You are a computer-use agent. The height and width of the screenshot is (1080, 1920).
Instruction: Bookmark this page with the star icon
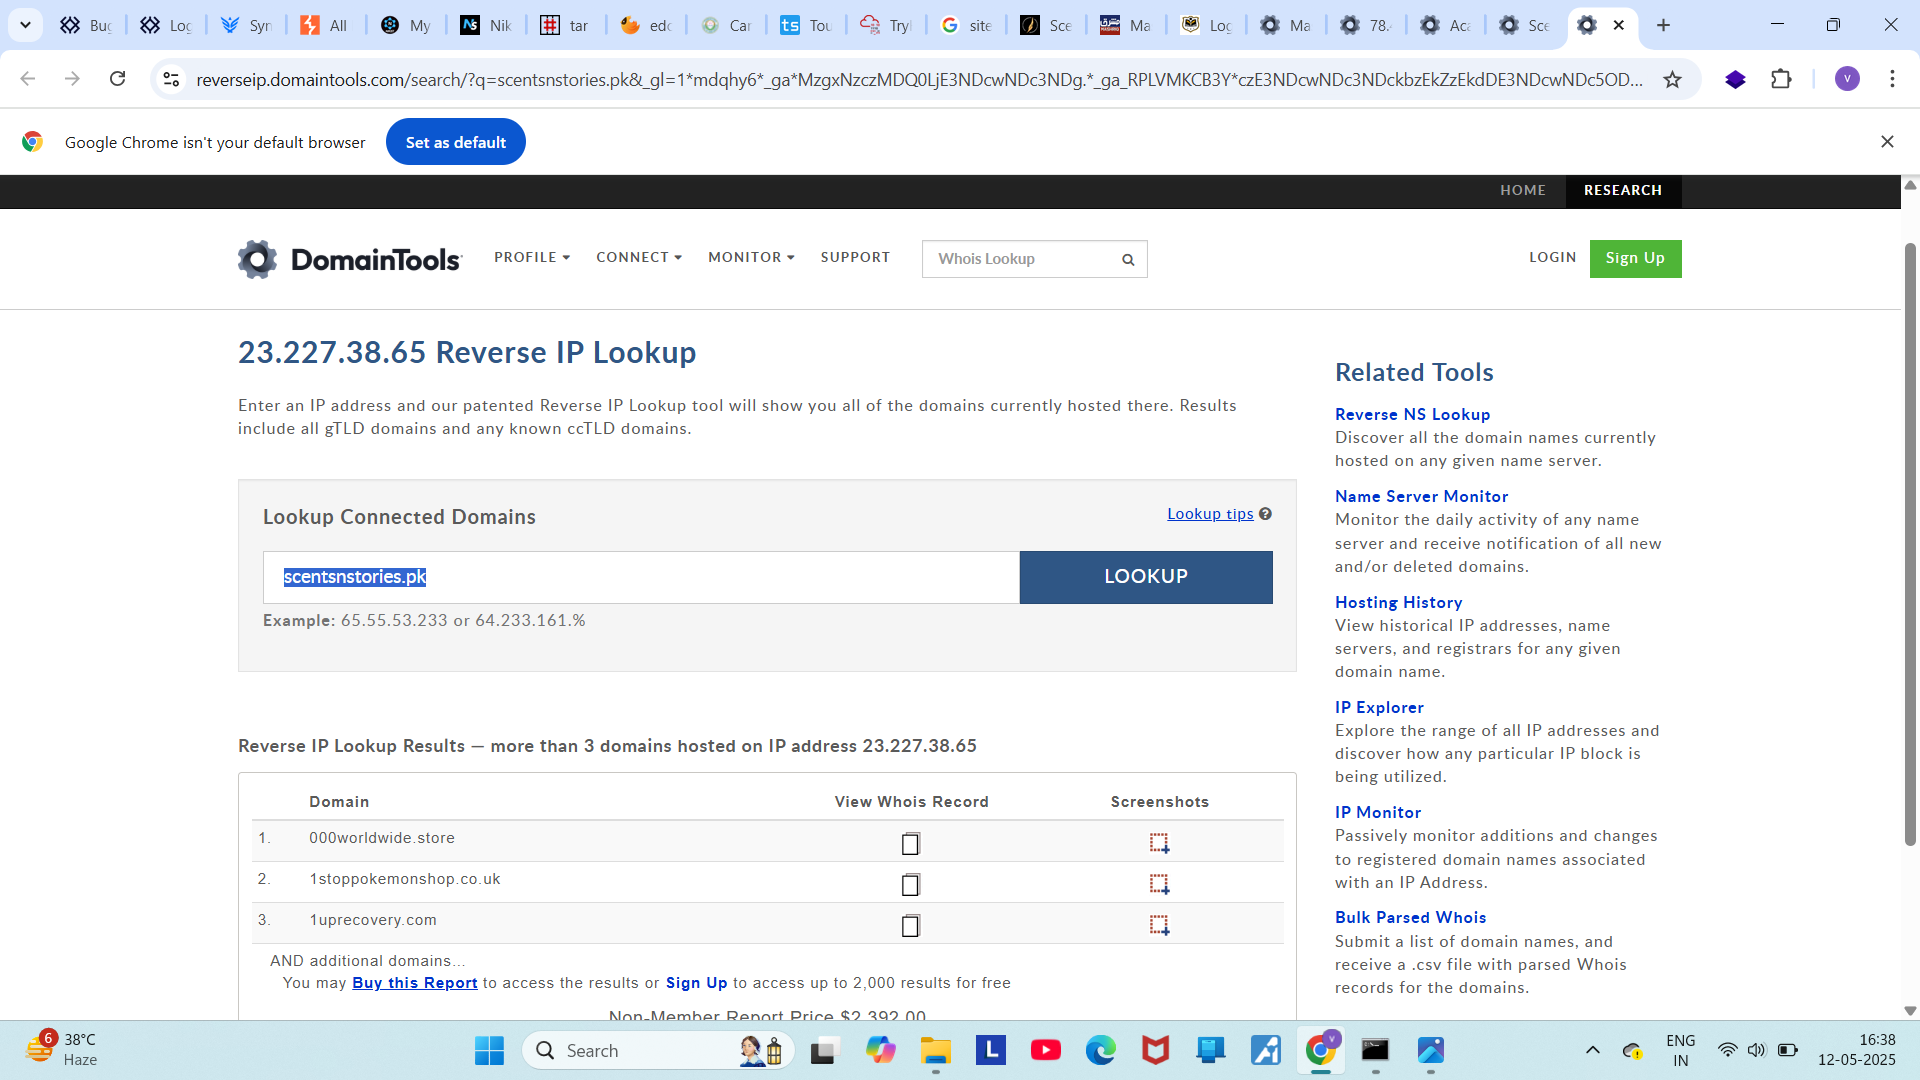[x=1672, y=80]
